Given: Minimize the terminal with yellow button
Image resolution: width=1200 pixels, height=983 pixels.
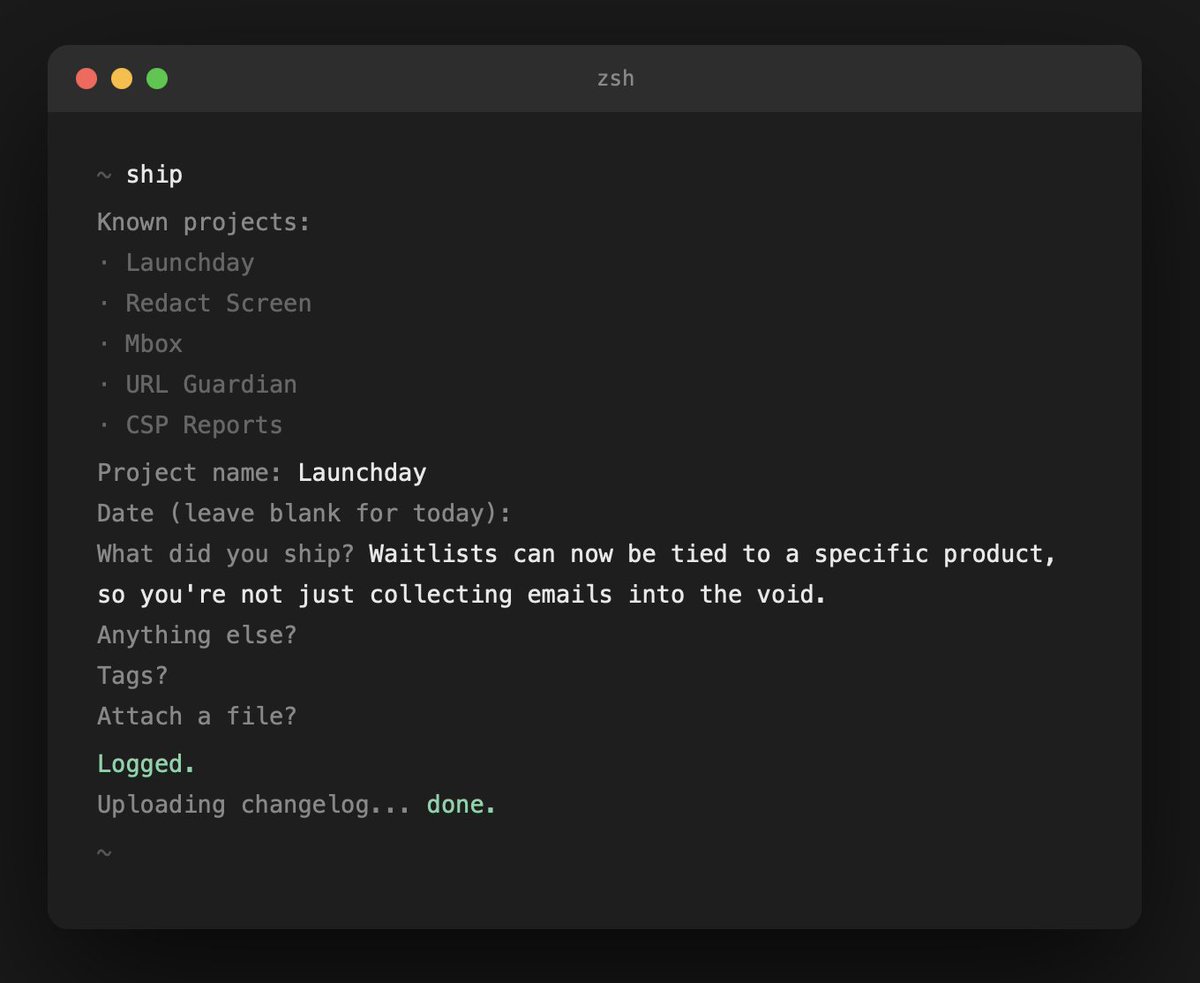Looking at the screenshot, I should [x=121, y=78].
